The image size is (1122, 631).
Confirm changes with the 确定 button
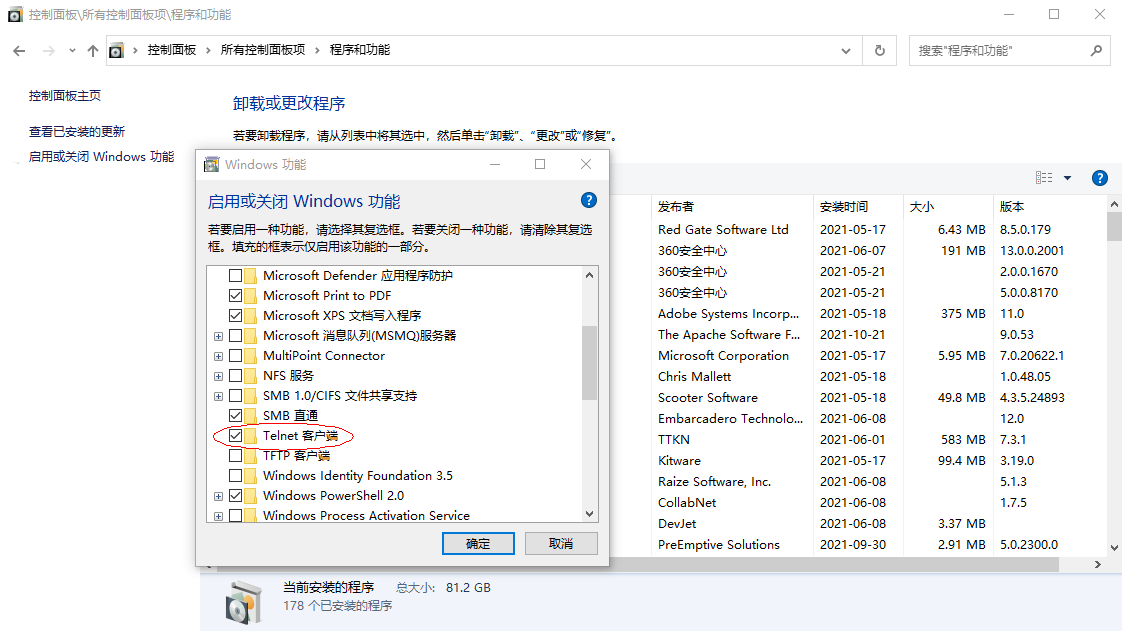pos(477,543)
